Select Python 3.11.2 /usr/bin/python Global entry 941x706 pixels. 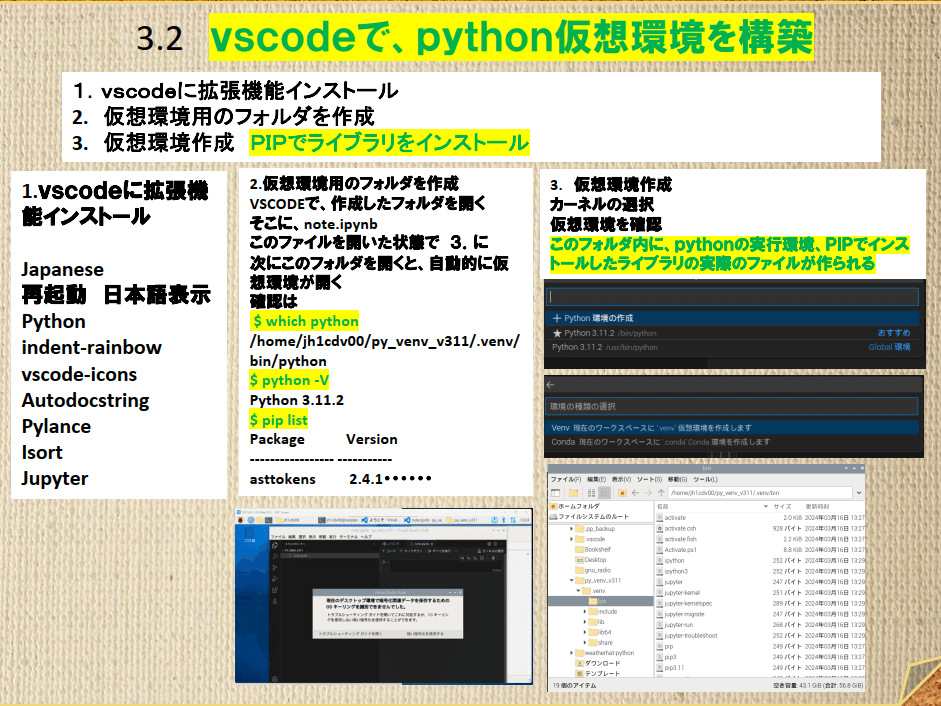pyautogui.click(x=732, y=347)
